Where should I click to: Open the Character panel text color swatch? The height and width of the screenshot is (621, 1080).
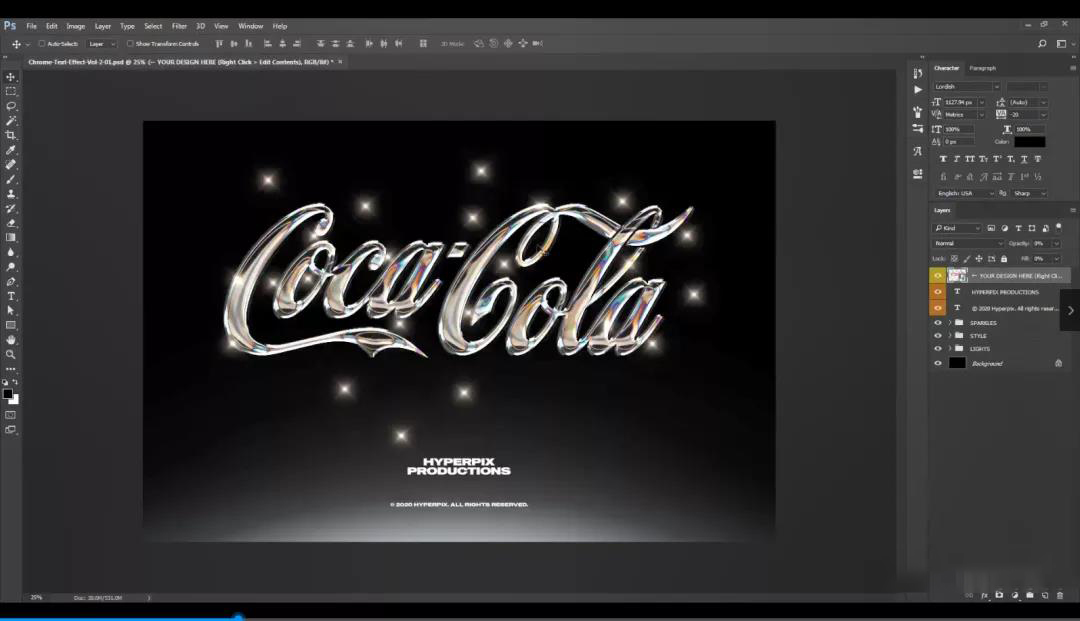click(x=1029, y=142)
